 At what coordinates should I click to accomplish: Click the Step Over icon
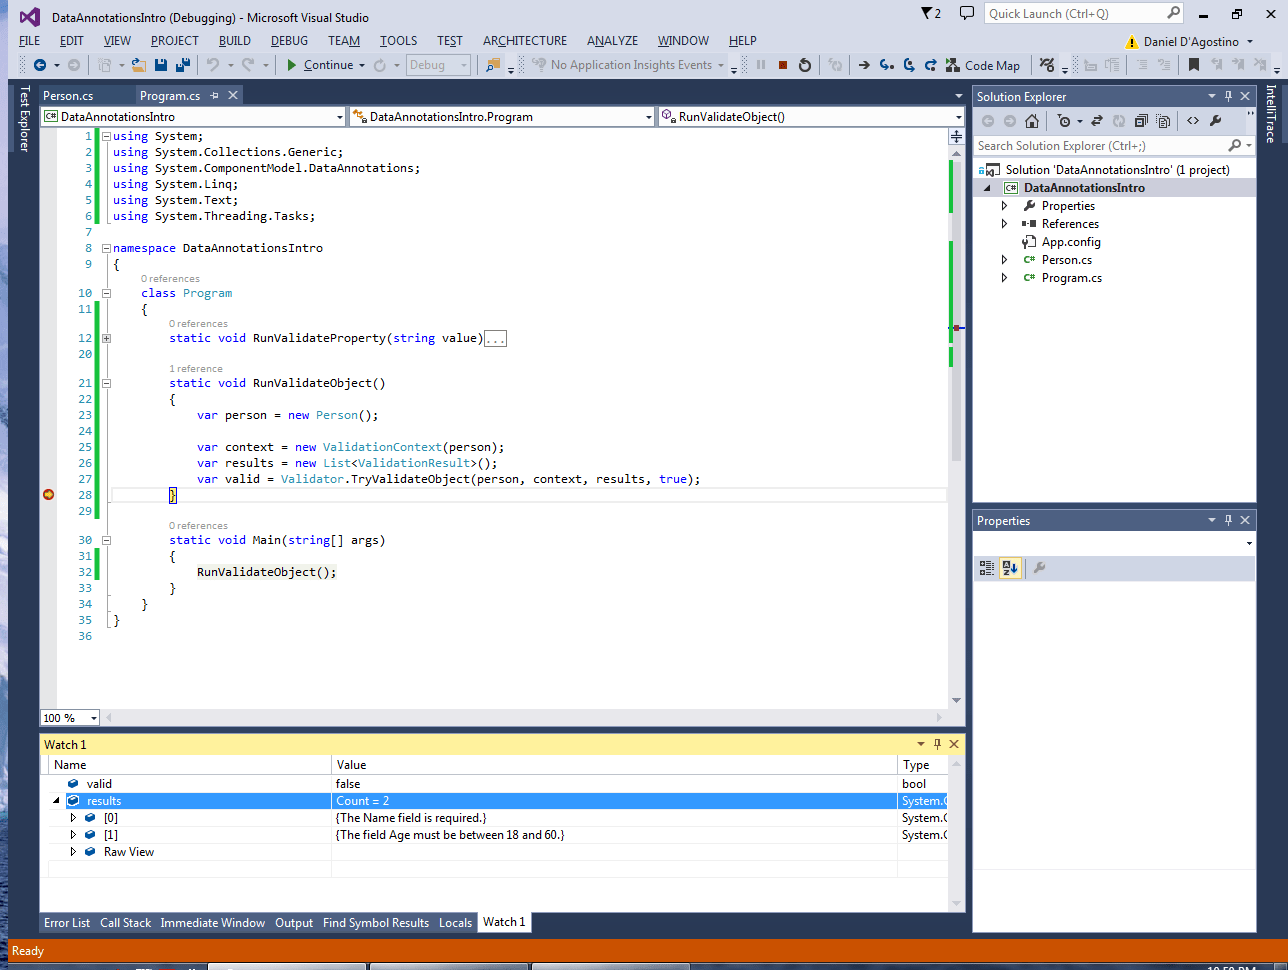[x=909, y=65]
